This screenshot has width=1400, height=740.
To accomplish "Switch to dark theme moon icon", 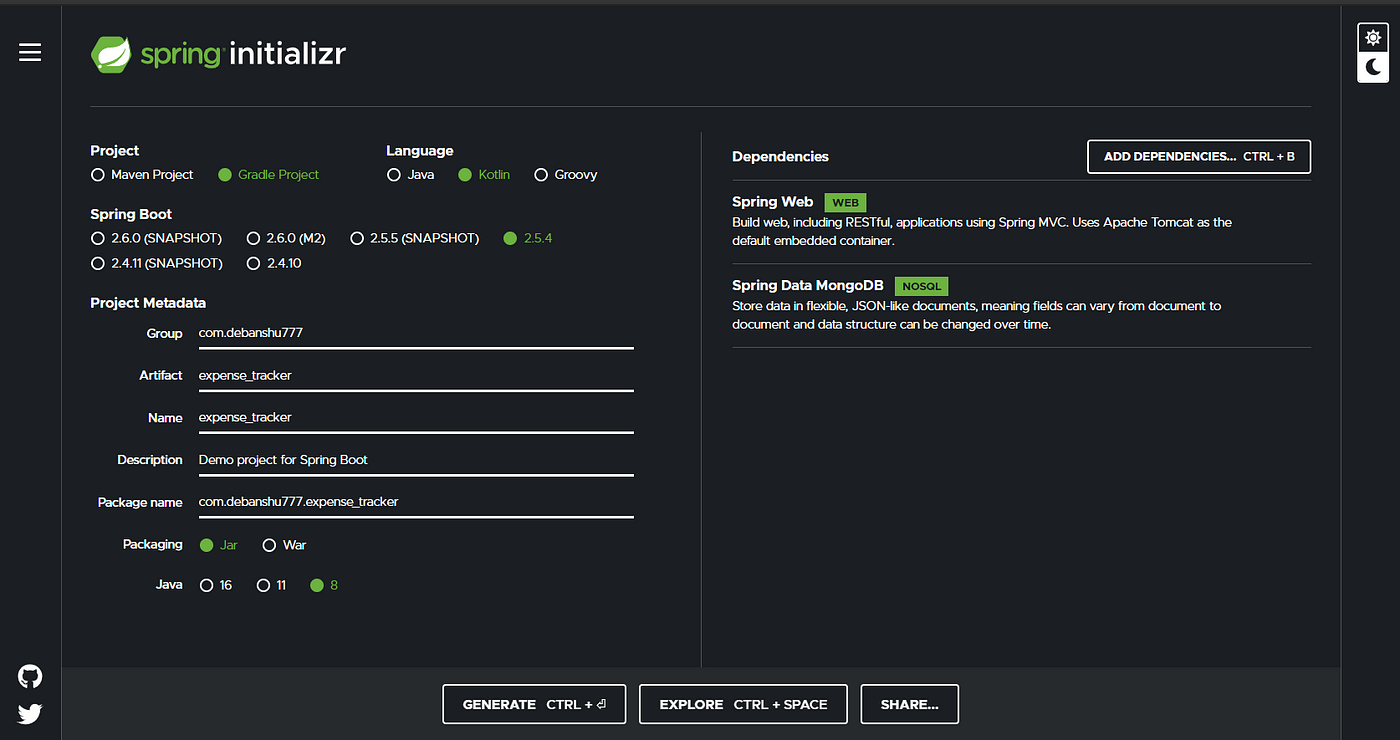I will [1373, 67].
